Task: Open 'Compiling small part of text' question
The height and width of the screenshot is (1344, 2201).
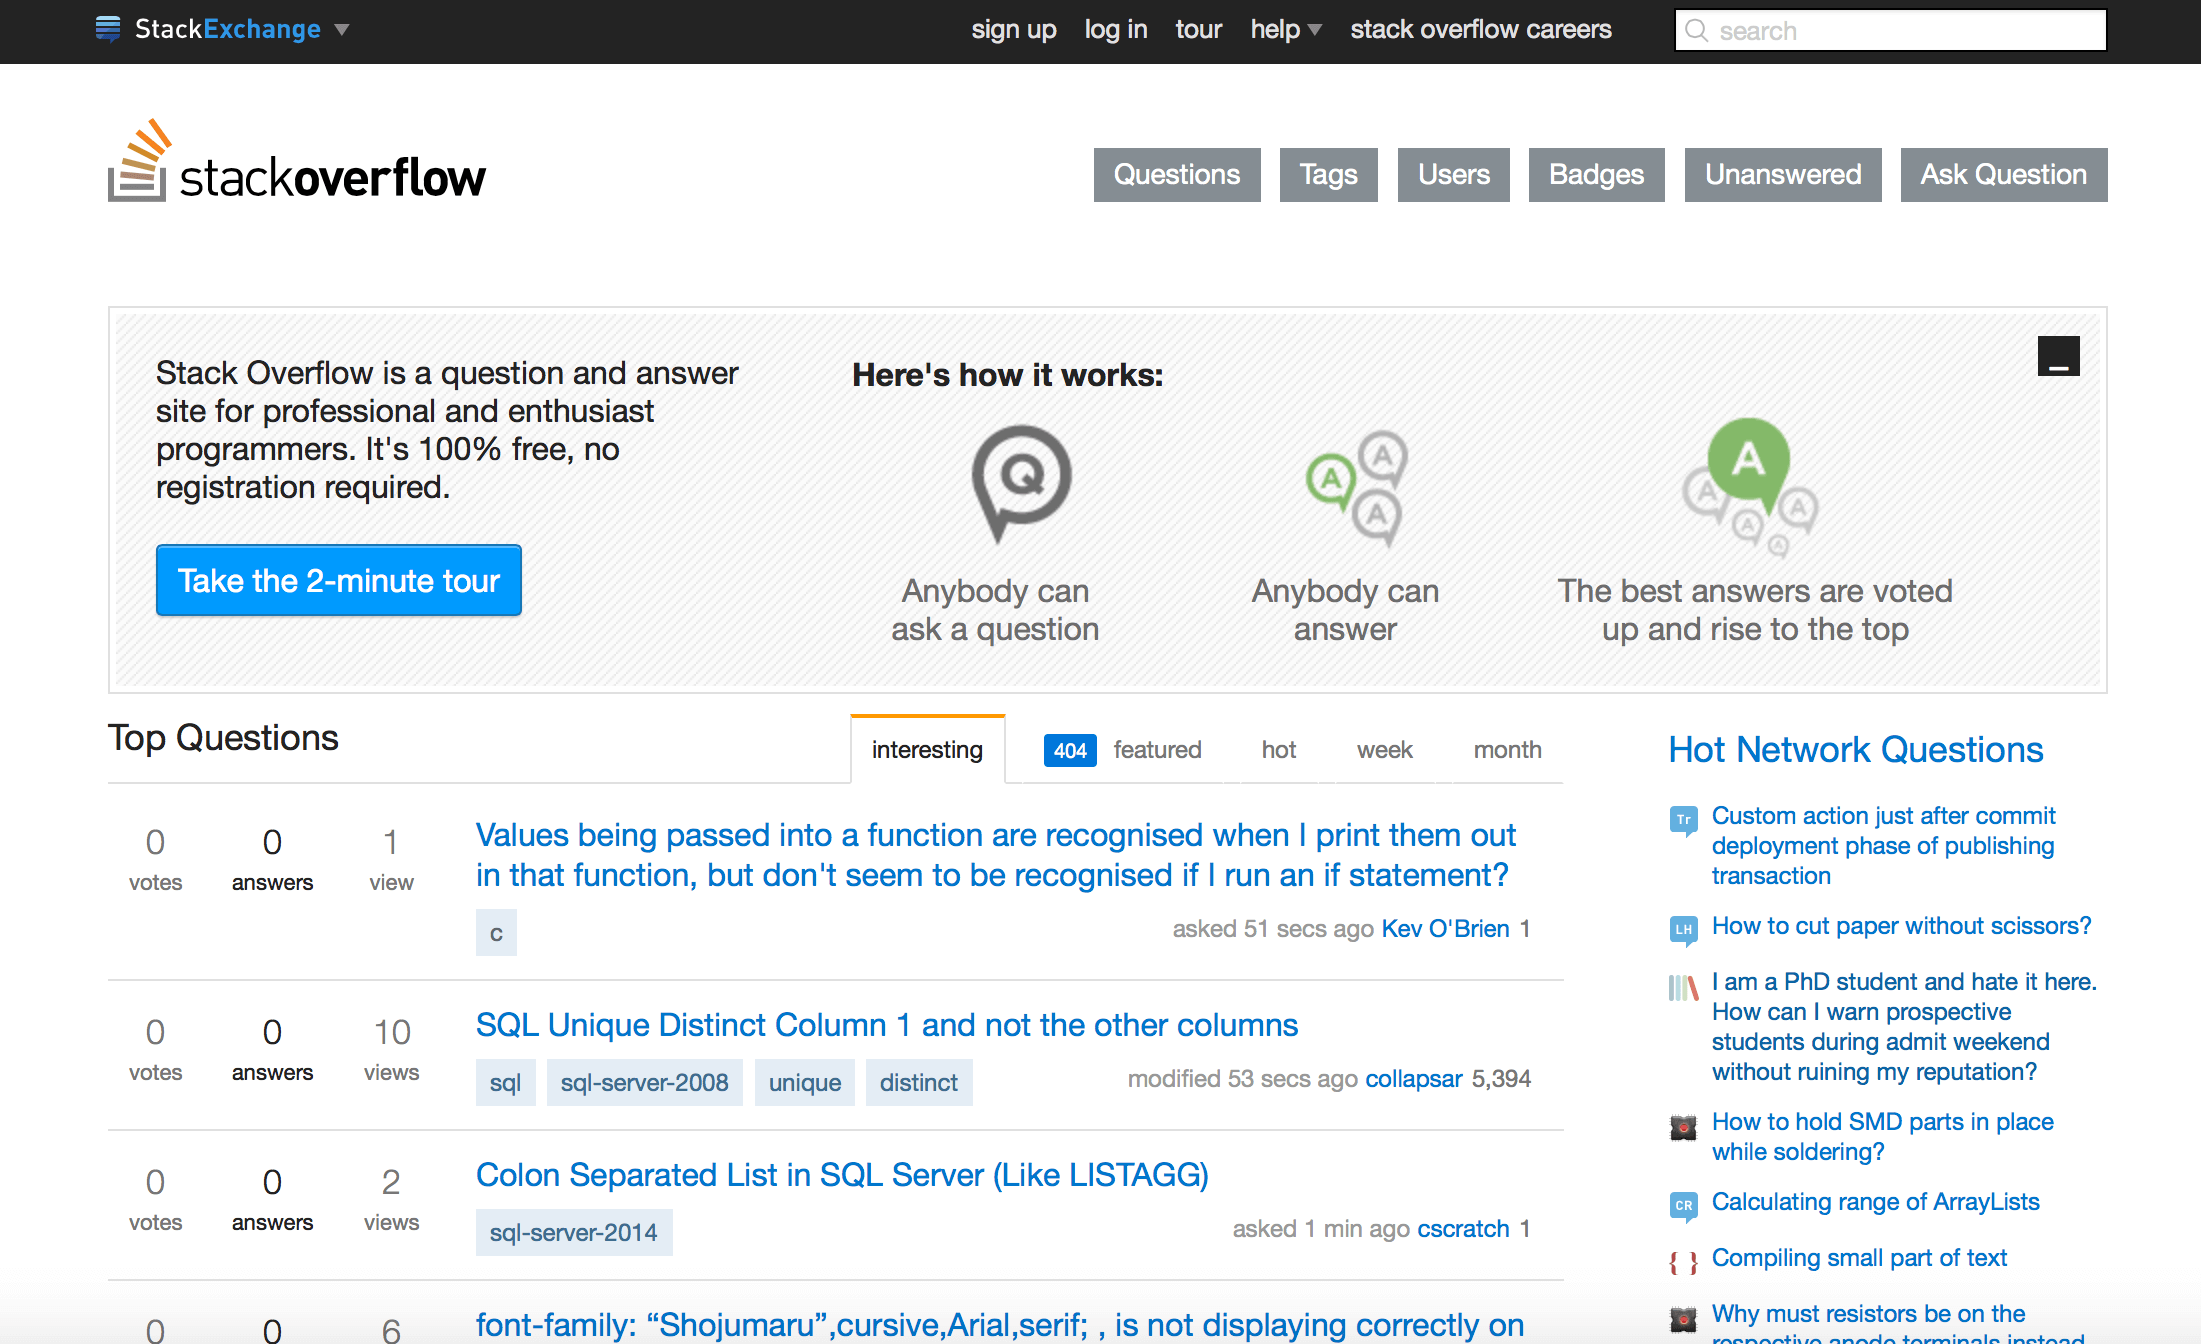Action: point(1859,1258)
